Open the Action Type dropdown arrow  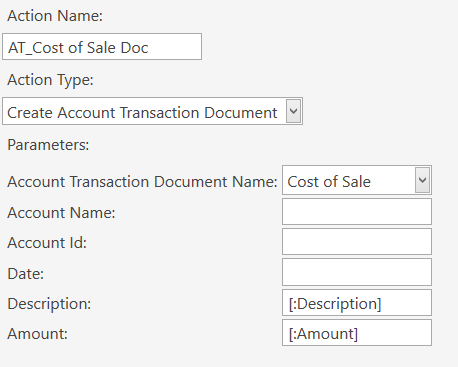293,111
